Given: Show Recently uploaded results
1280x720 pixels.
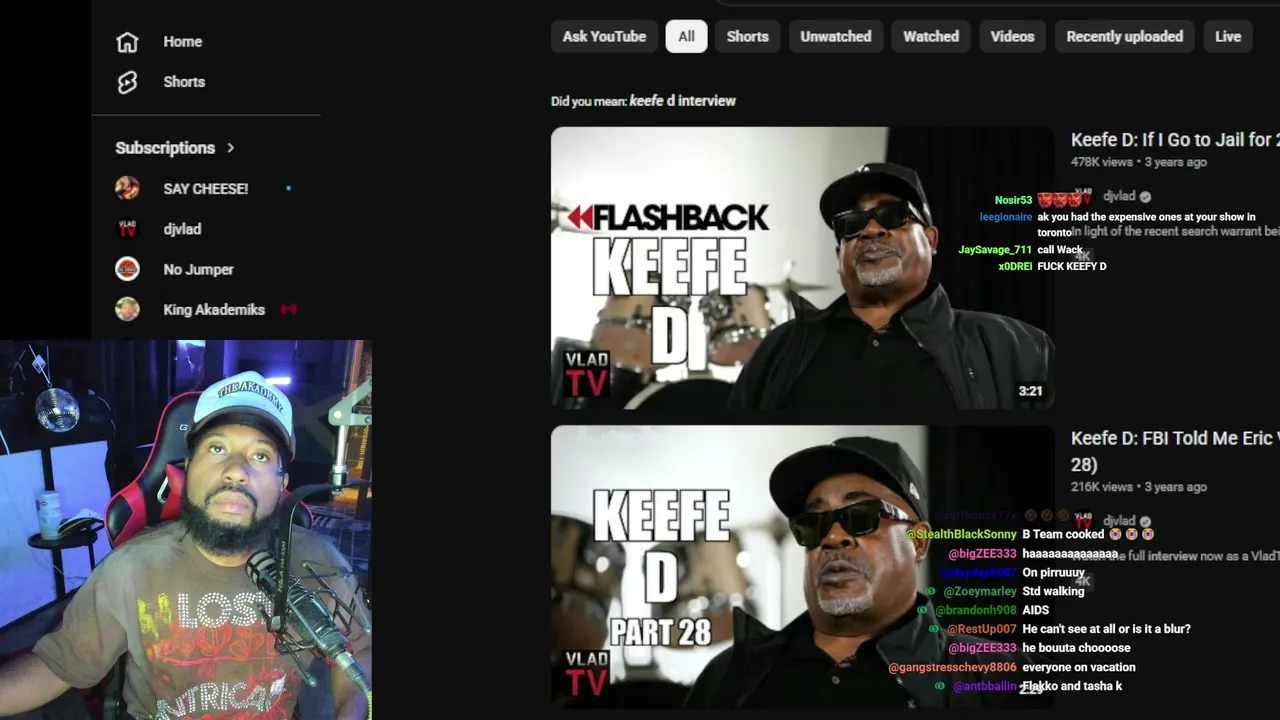Looking at the screenshot, I should tap(1124, 36).
